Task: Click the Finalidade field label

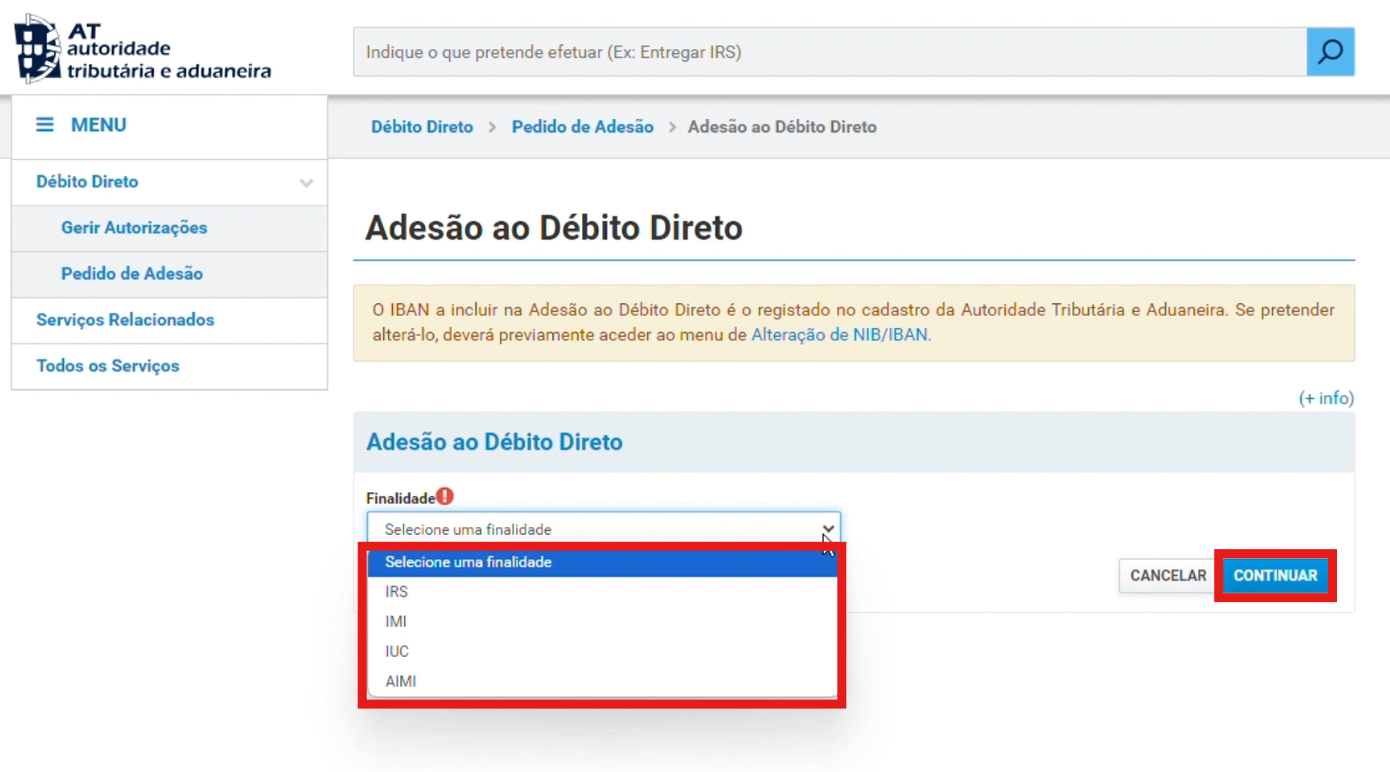Action: [x=401, y=498]
